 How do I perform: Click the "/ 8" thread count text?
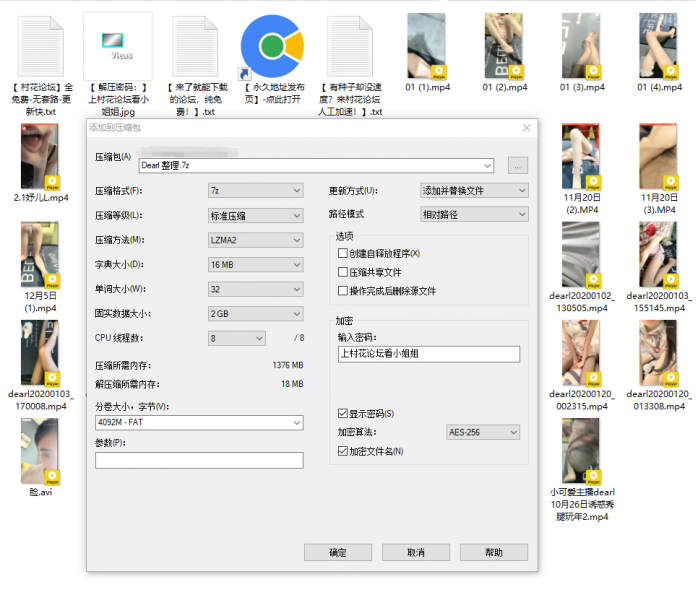299,338
